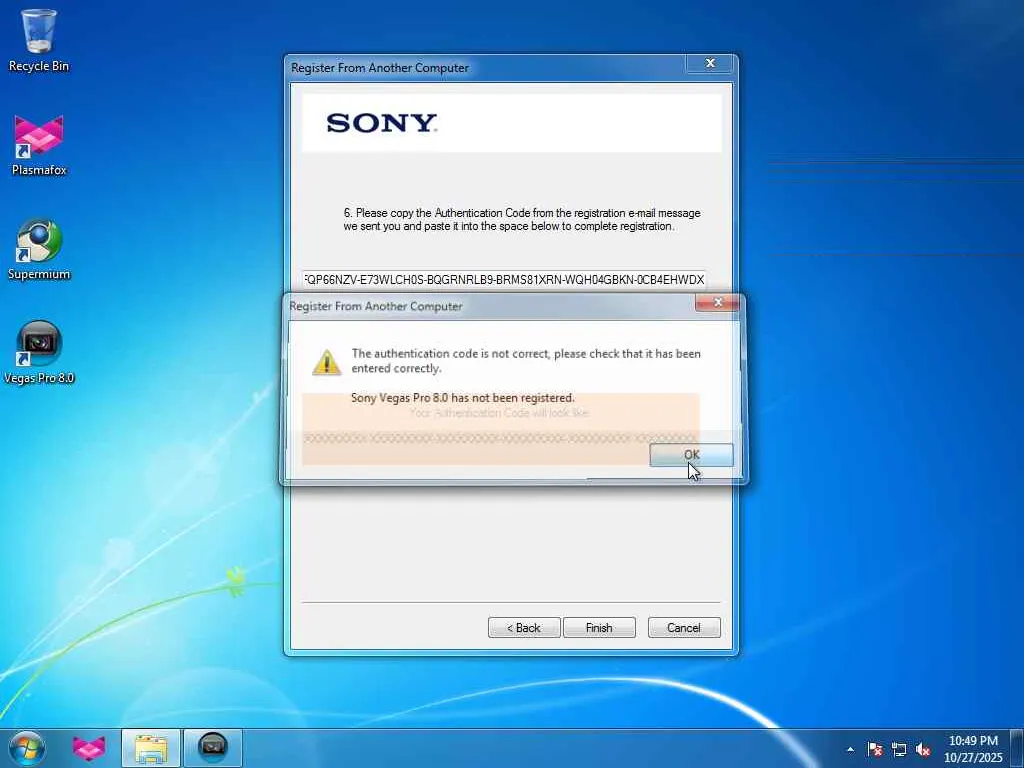Click the error dialog title bar text
The image size is (1024, 768).
tap(376, 306)
